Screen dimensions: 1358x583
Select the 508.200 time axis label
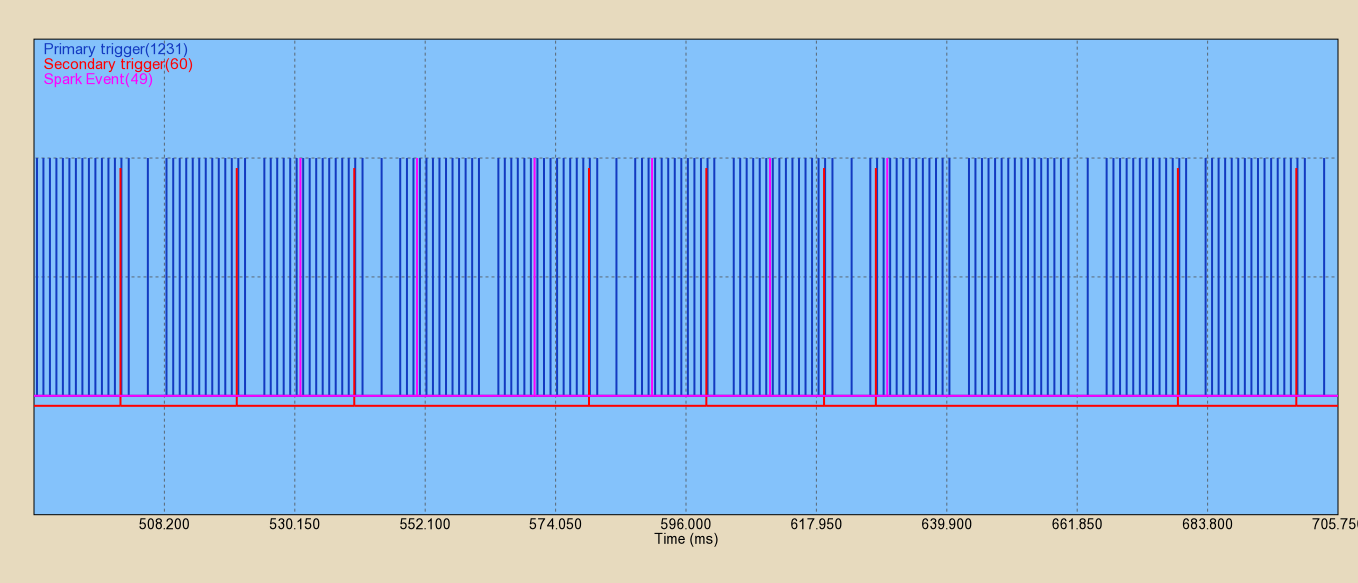coord(164,524)
